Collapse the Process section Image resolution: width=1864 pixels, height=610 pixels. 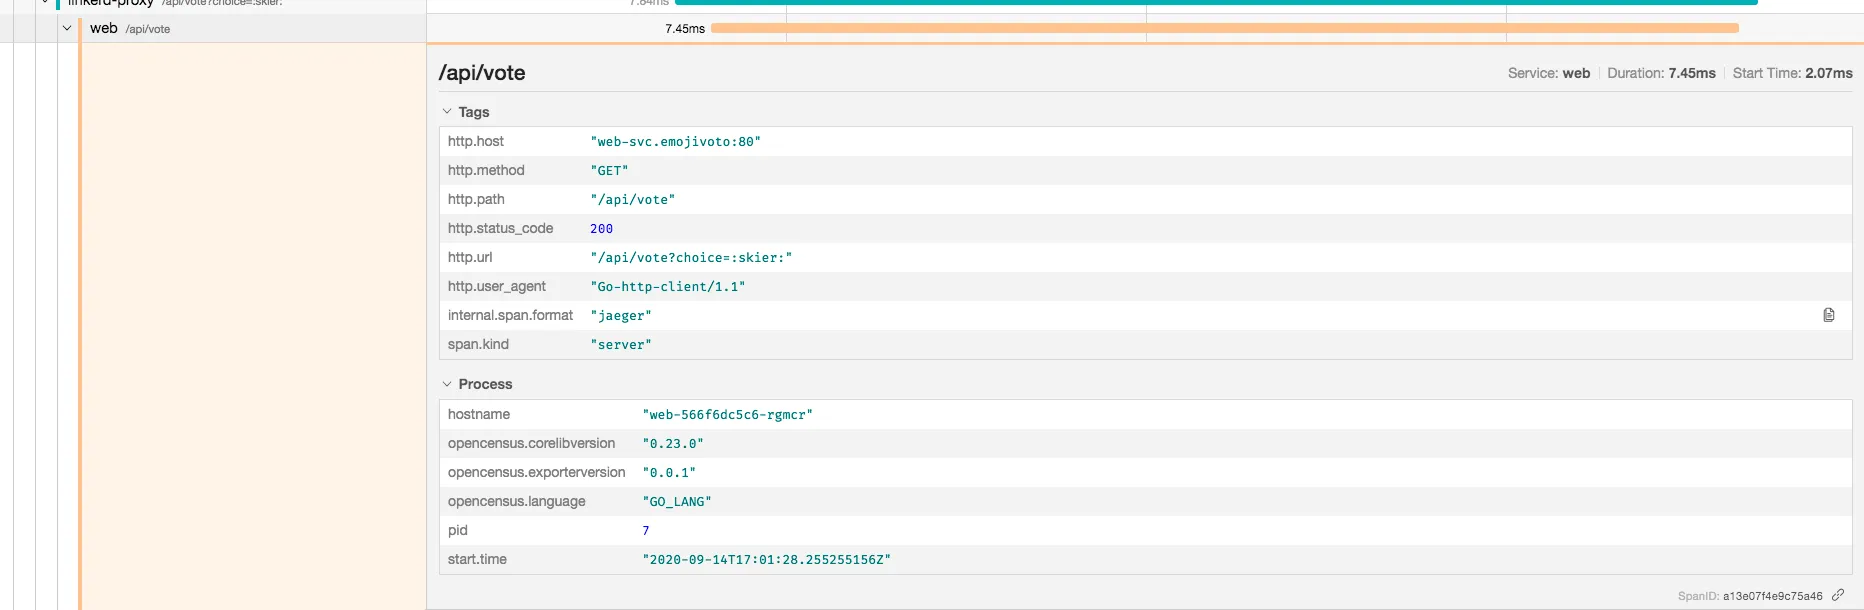pyautogui.click(x=477, y=384)
